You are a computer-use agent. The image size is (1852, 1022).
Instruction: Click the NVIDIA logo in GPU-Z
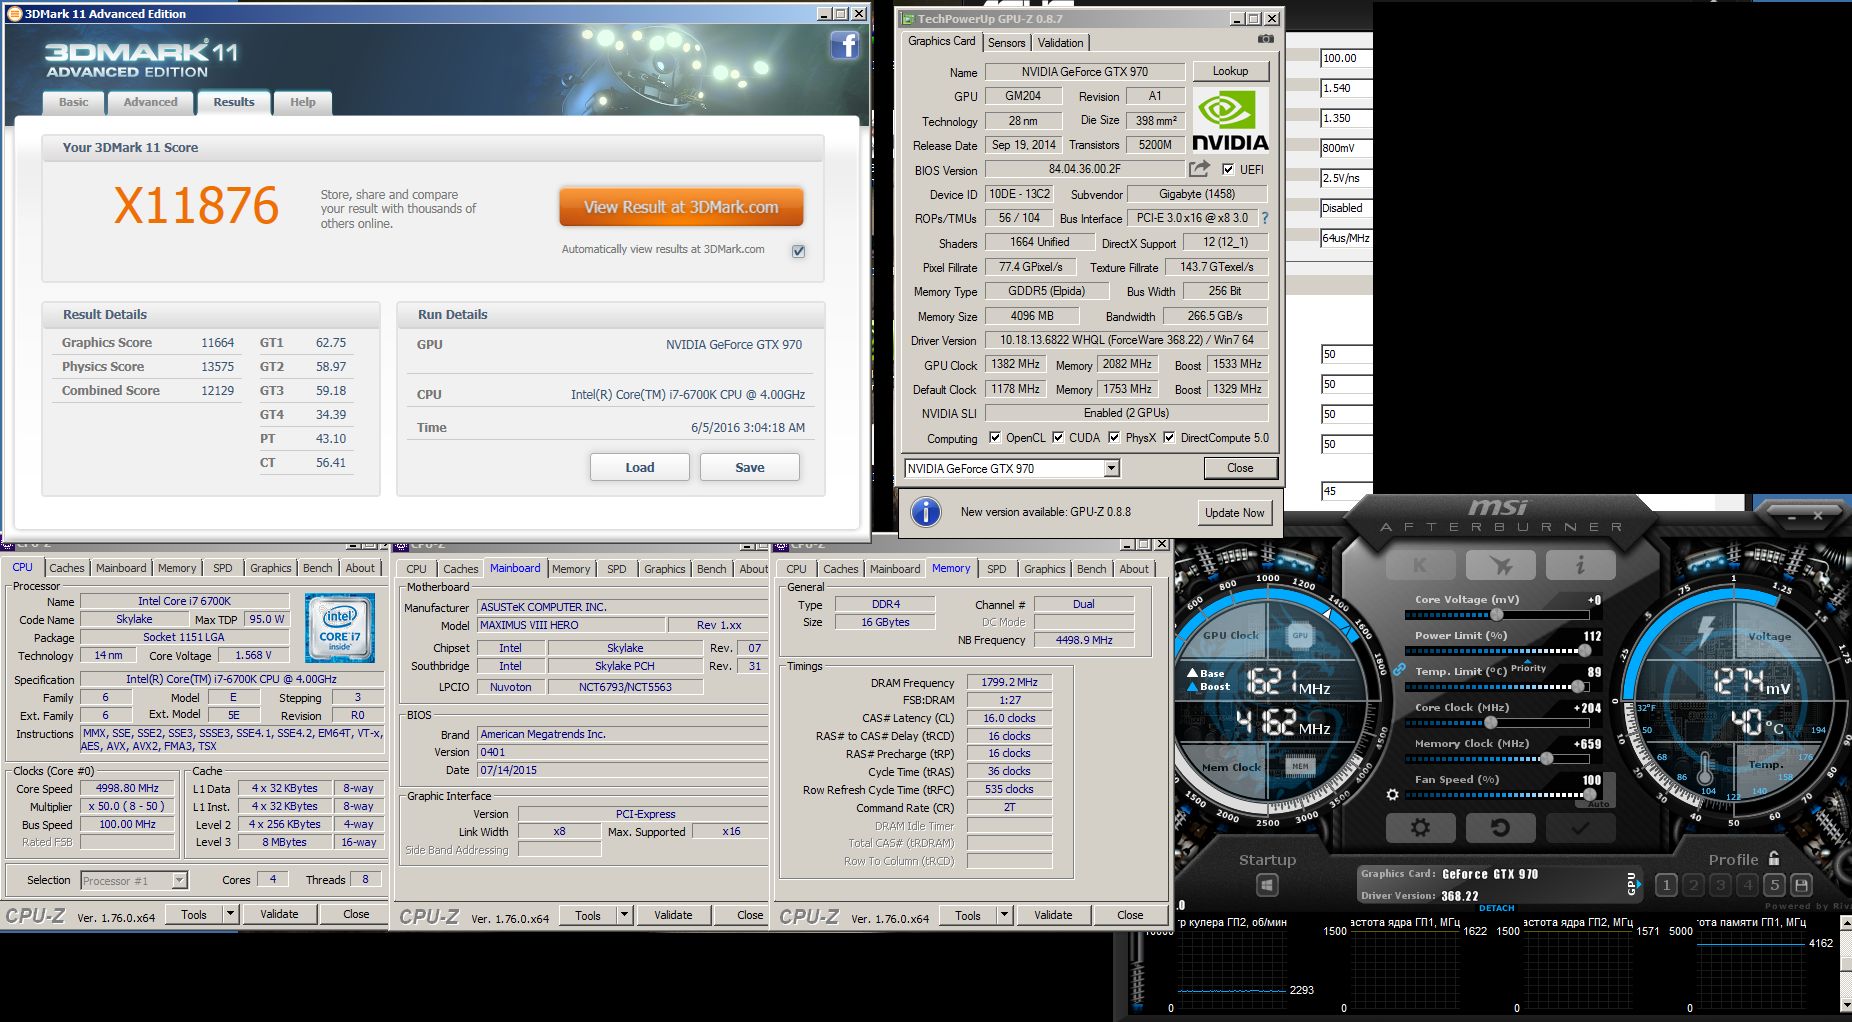pos(1230,120)
